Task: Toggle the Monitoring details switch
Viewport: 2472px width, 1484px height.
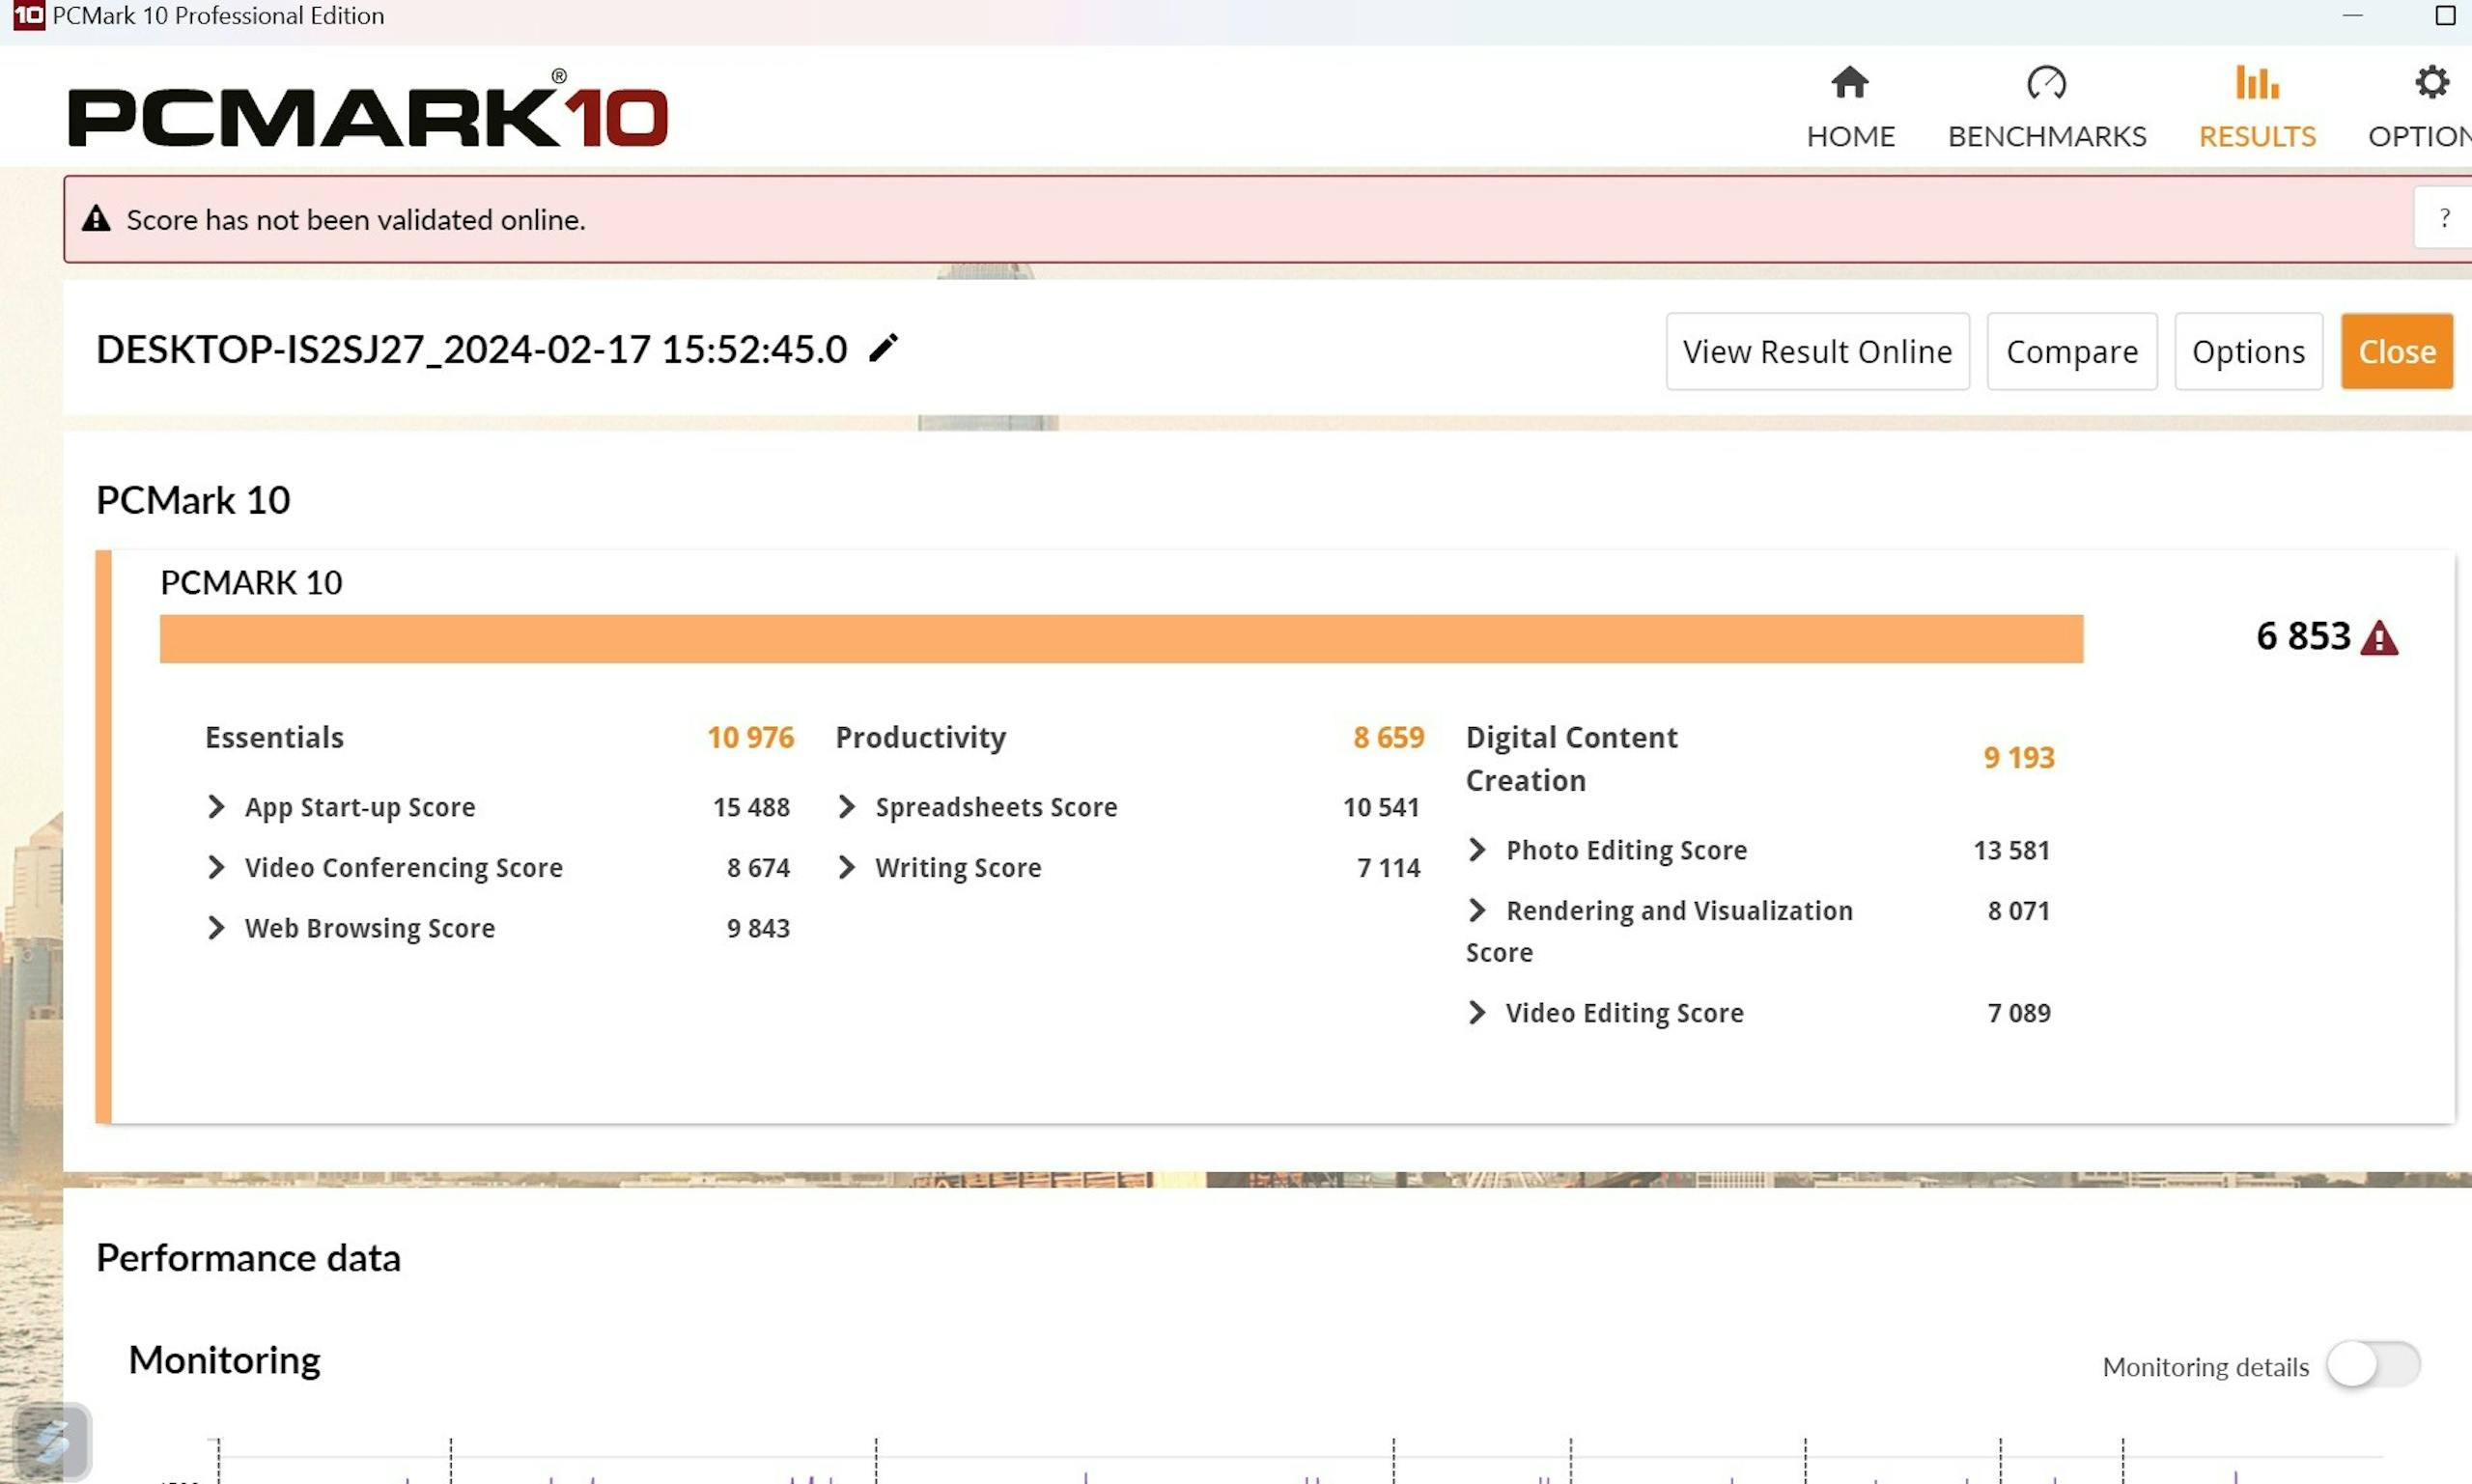Action: click(x=2373, y=1365)
